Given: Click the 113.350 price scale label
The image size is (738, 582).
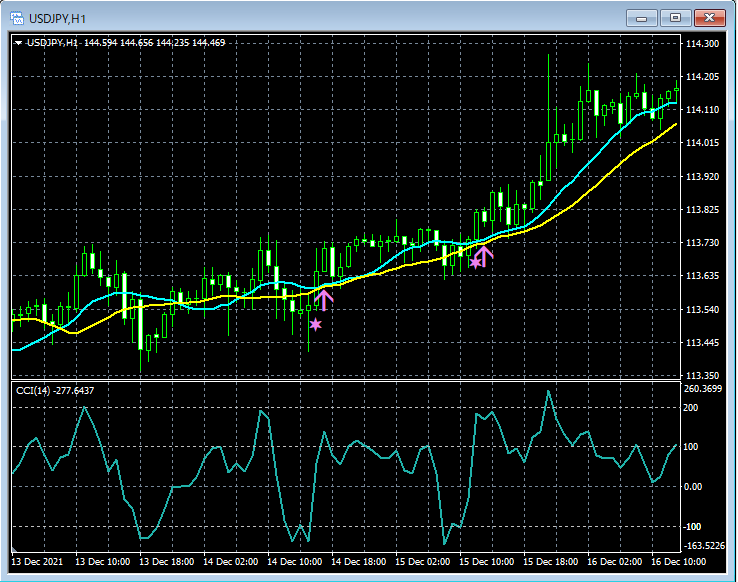Looking at the screenshot, I should (703, 375).
